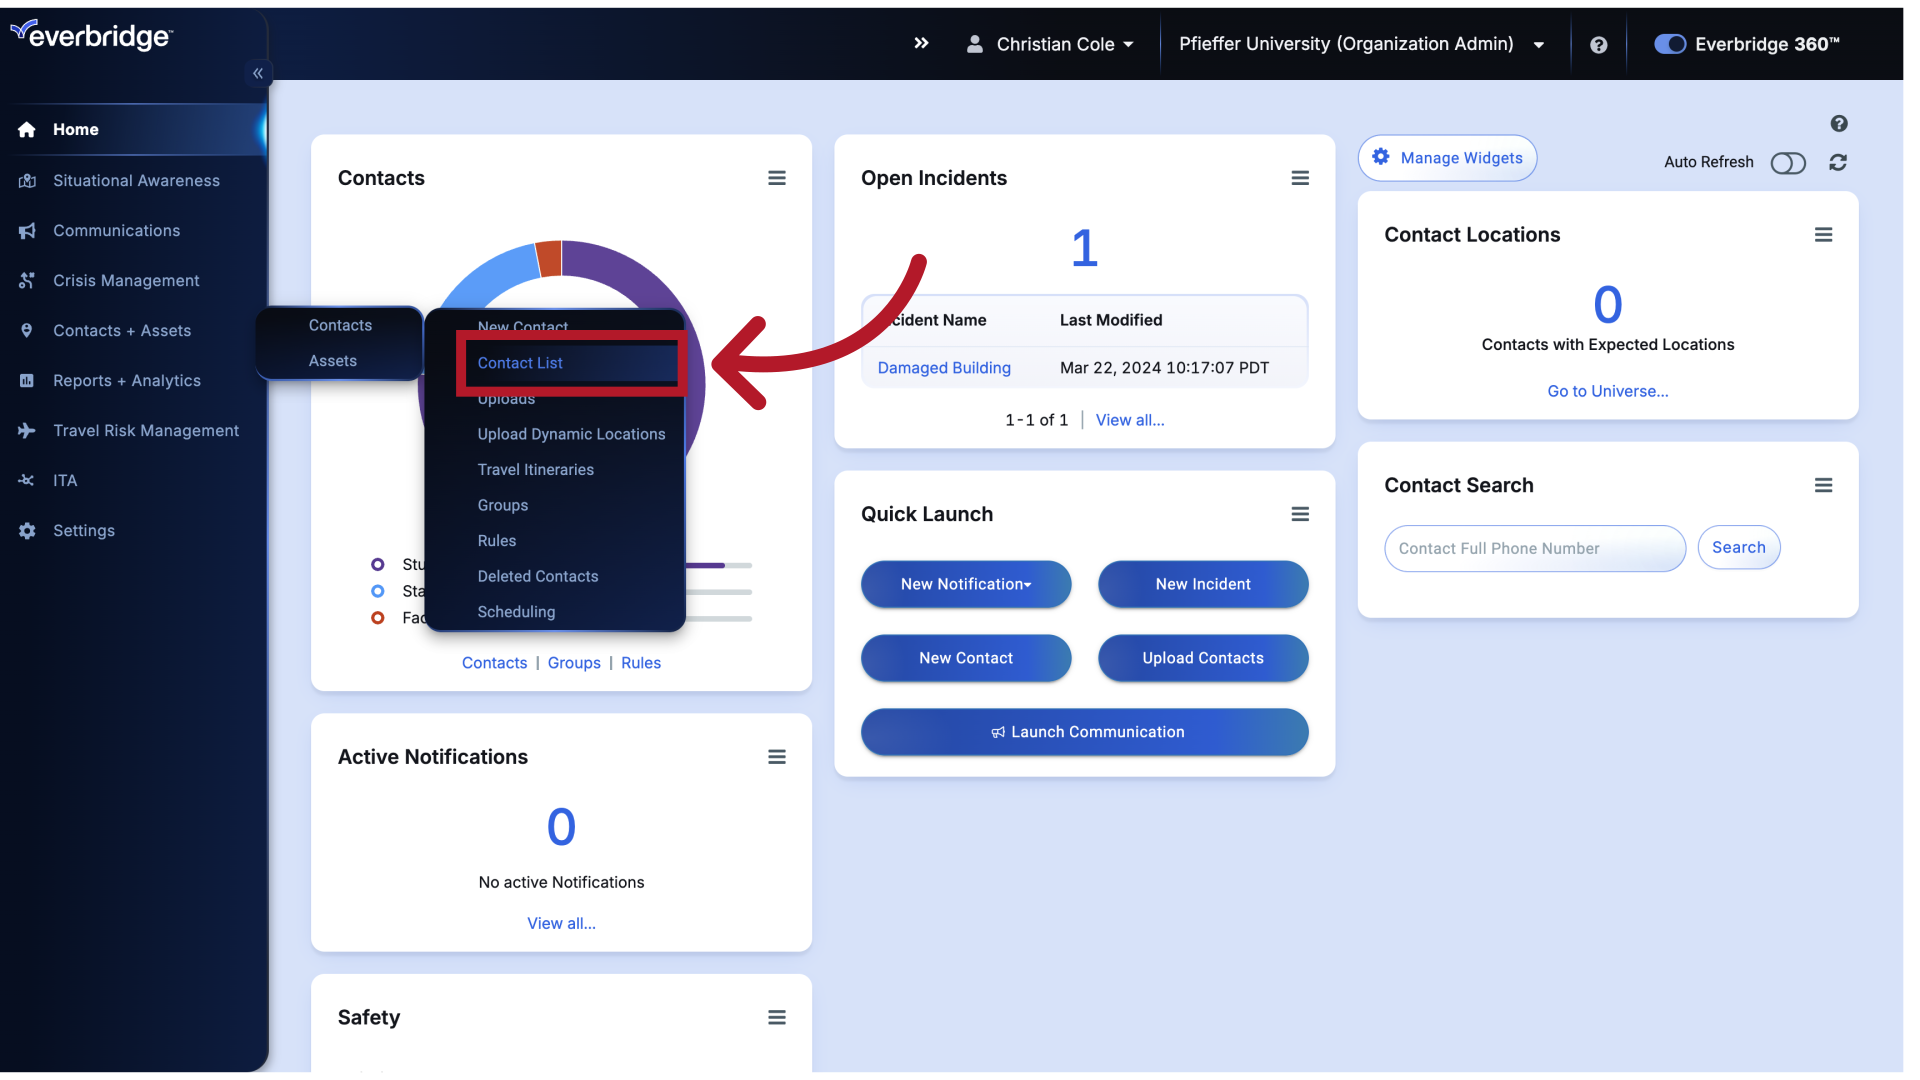Click the refresh arrows icon

(x=1838, y=162)
